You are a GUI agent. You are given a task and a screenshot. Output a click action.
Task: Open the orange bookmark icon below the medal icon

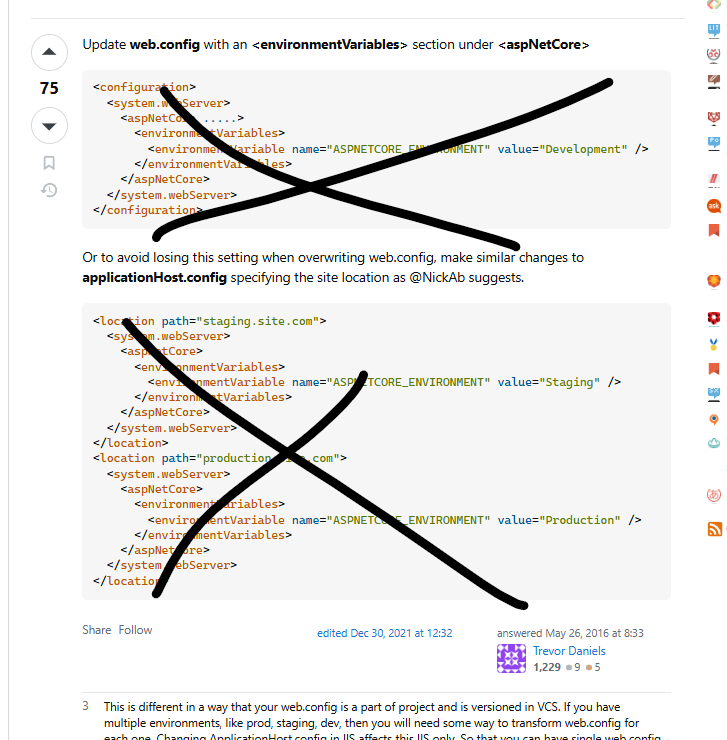click(x=714, y=369)
